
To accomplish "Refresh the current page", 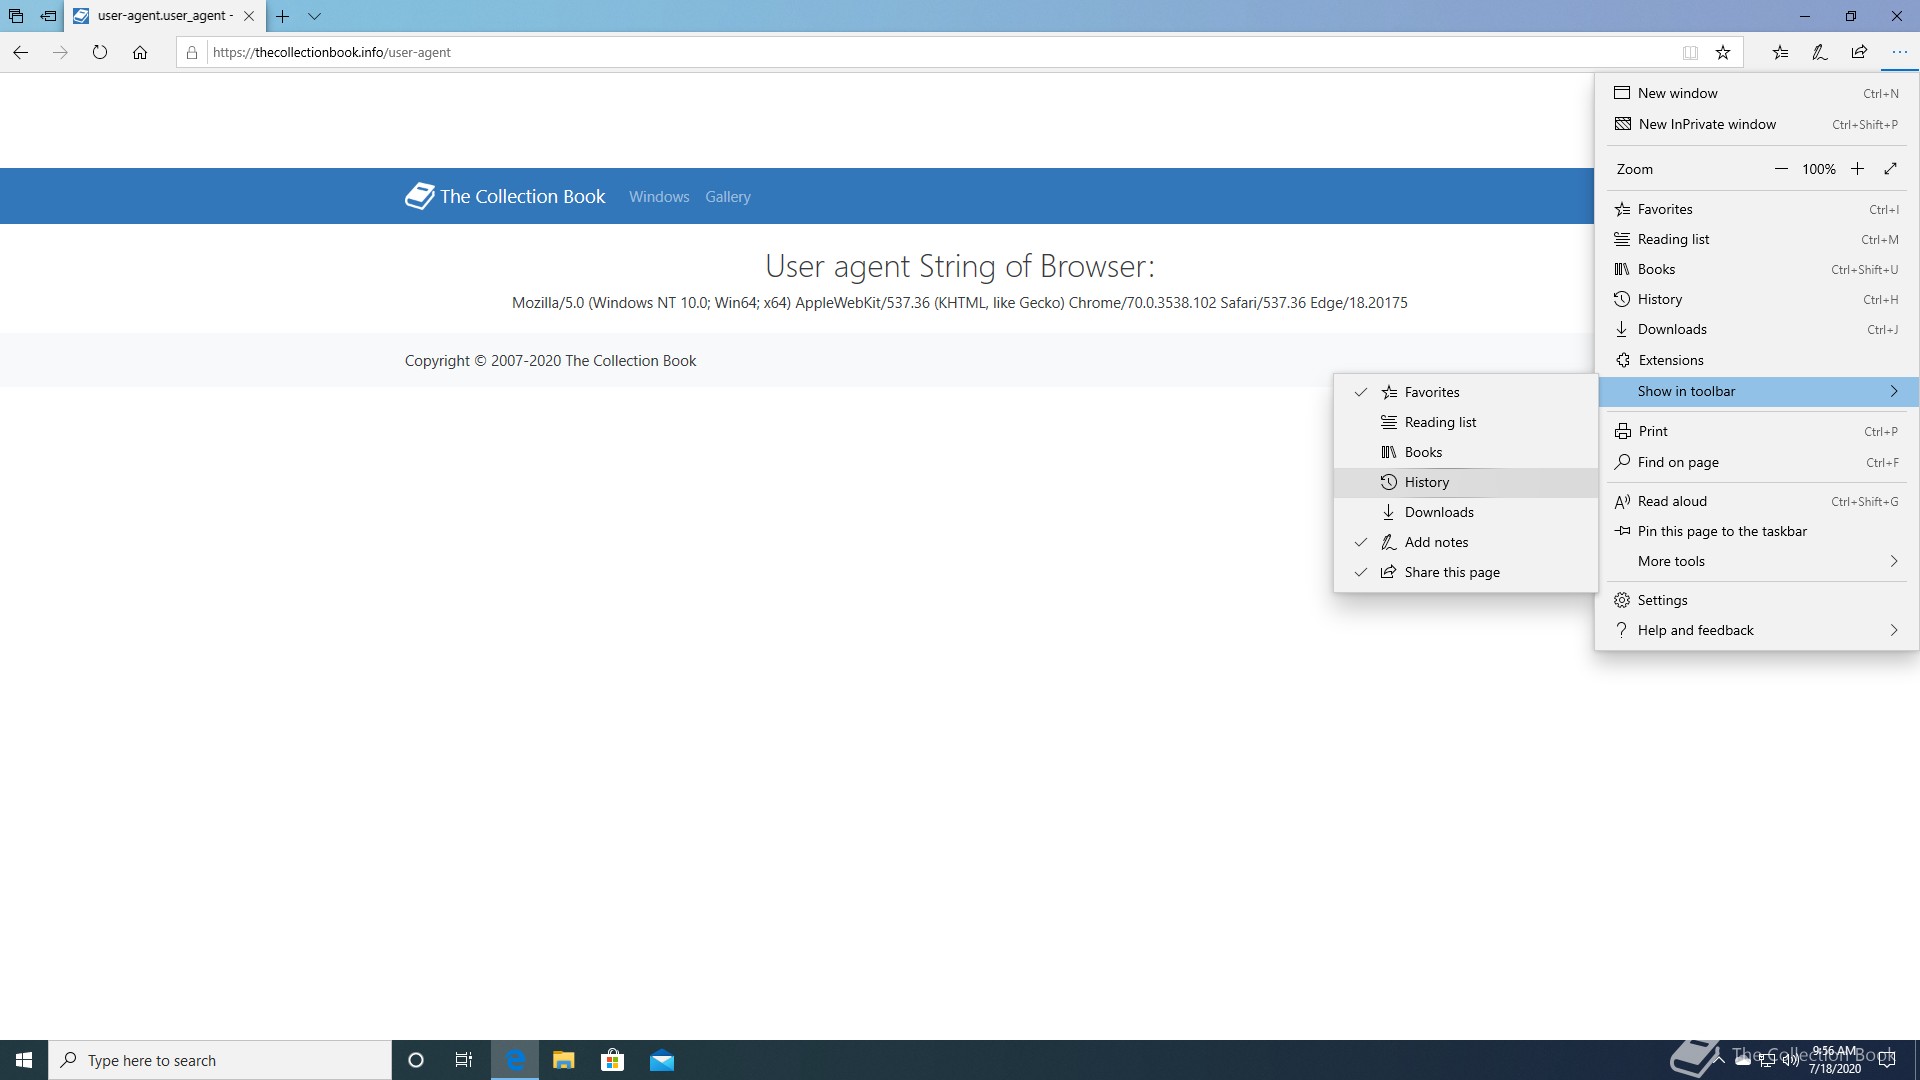I will click(x=100, y=52).
